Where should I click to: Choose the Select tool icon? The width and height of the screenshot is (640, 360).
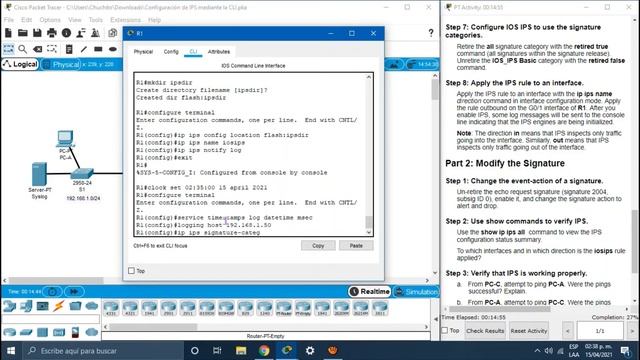pos(9,49)
